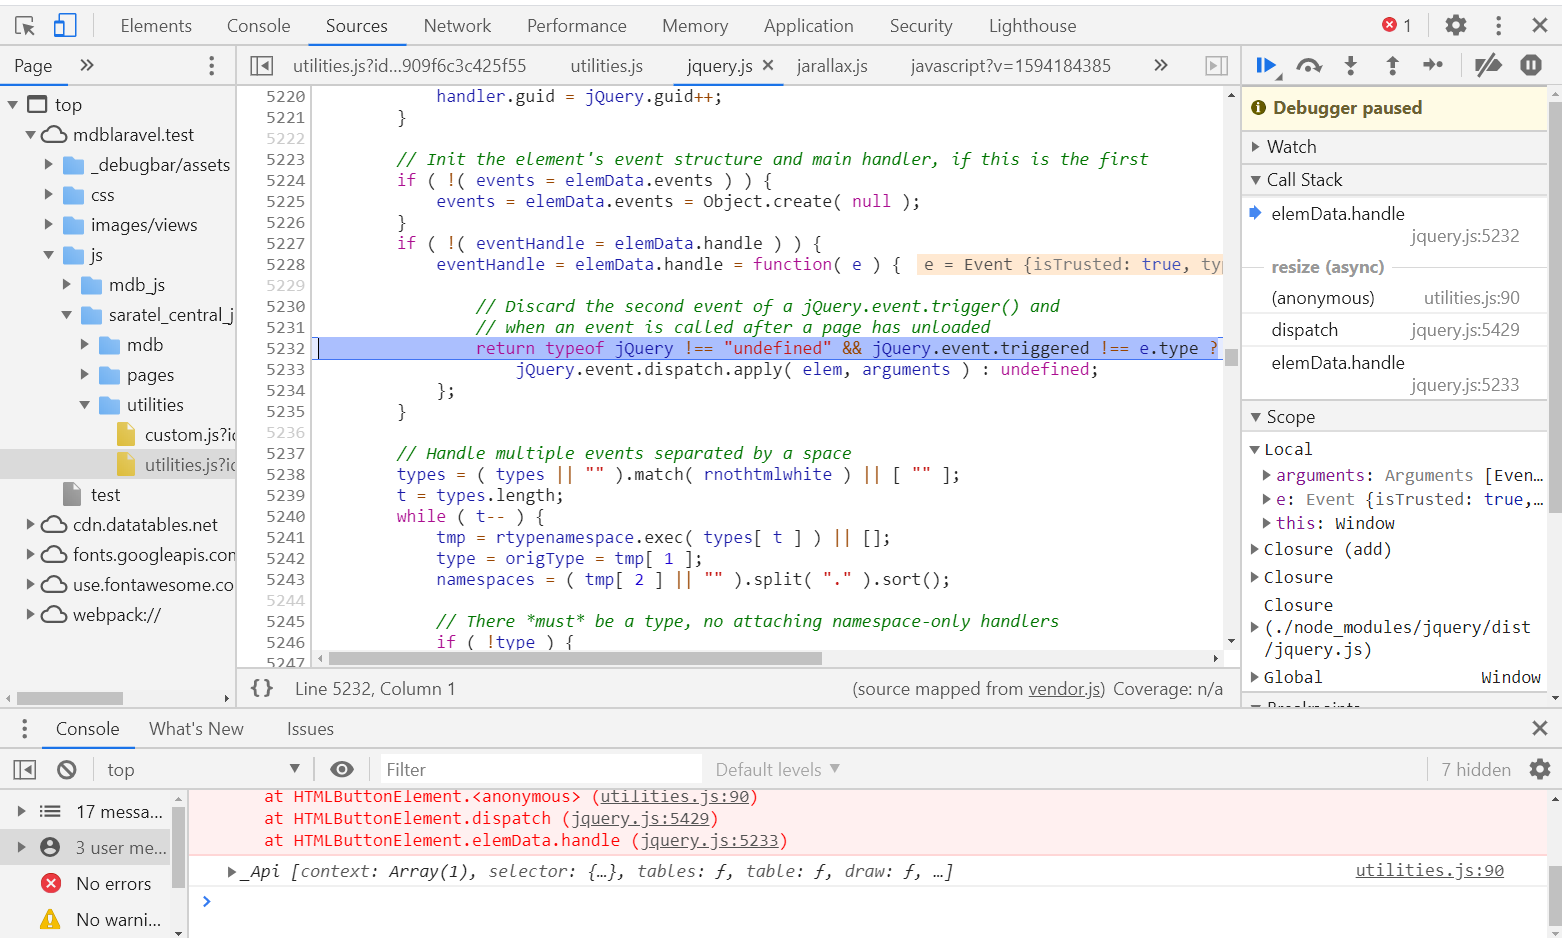The height and width of the screenshot is (938, 1562).
Task: Open DevTools settings
Action: (x=1456, y=25)
